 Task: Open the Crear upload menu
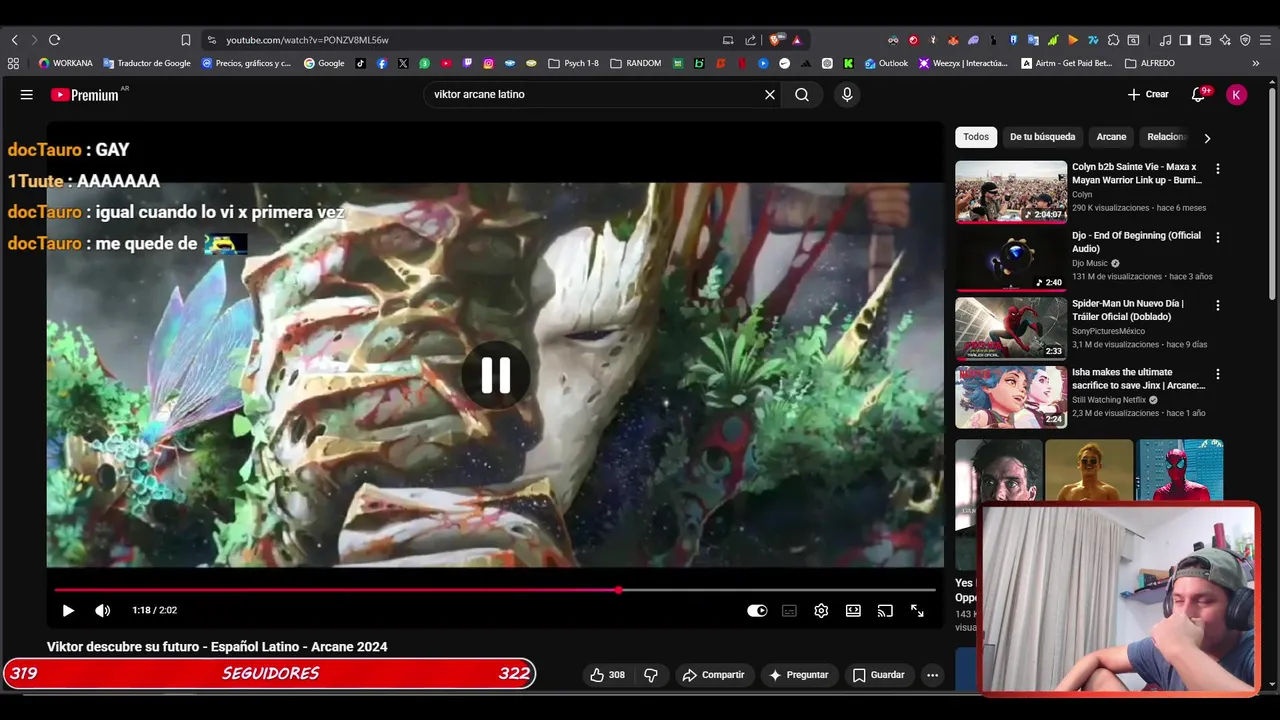[1148, 94]
